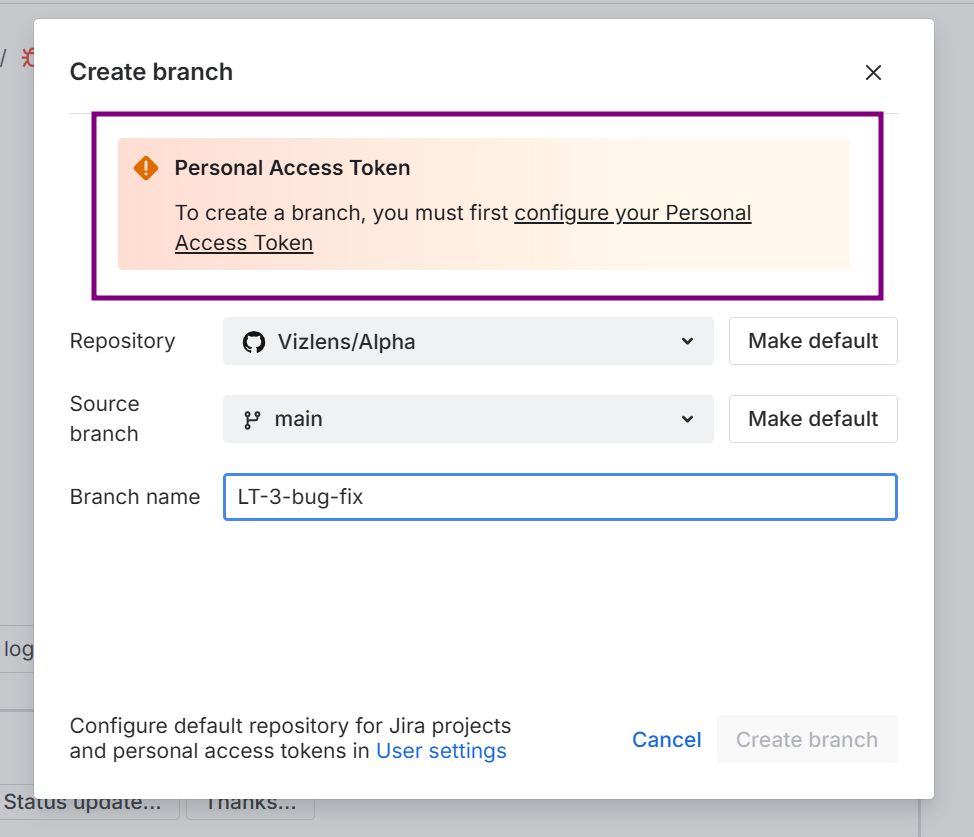This screenshot has width=974, height=837.
Task: Click the Create branch button
Action: click(x=806, y=740)
